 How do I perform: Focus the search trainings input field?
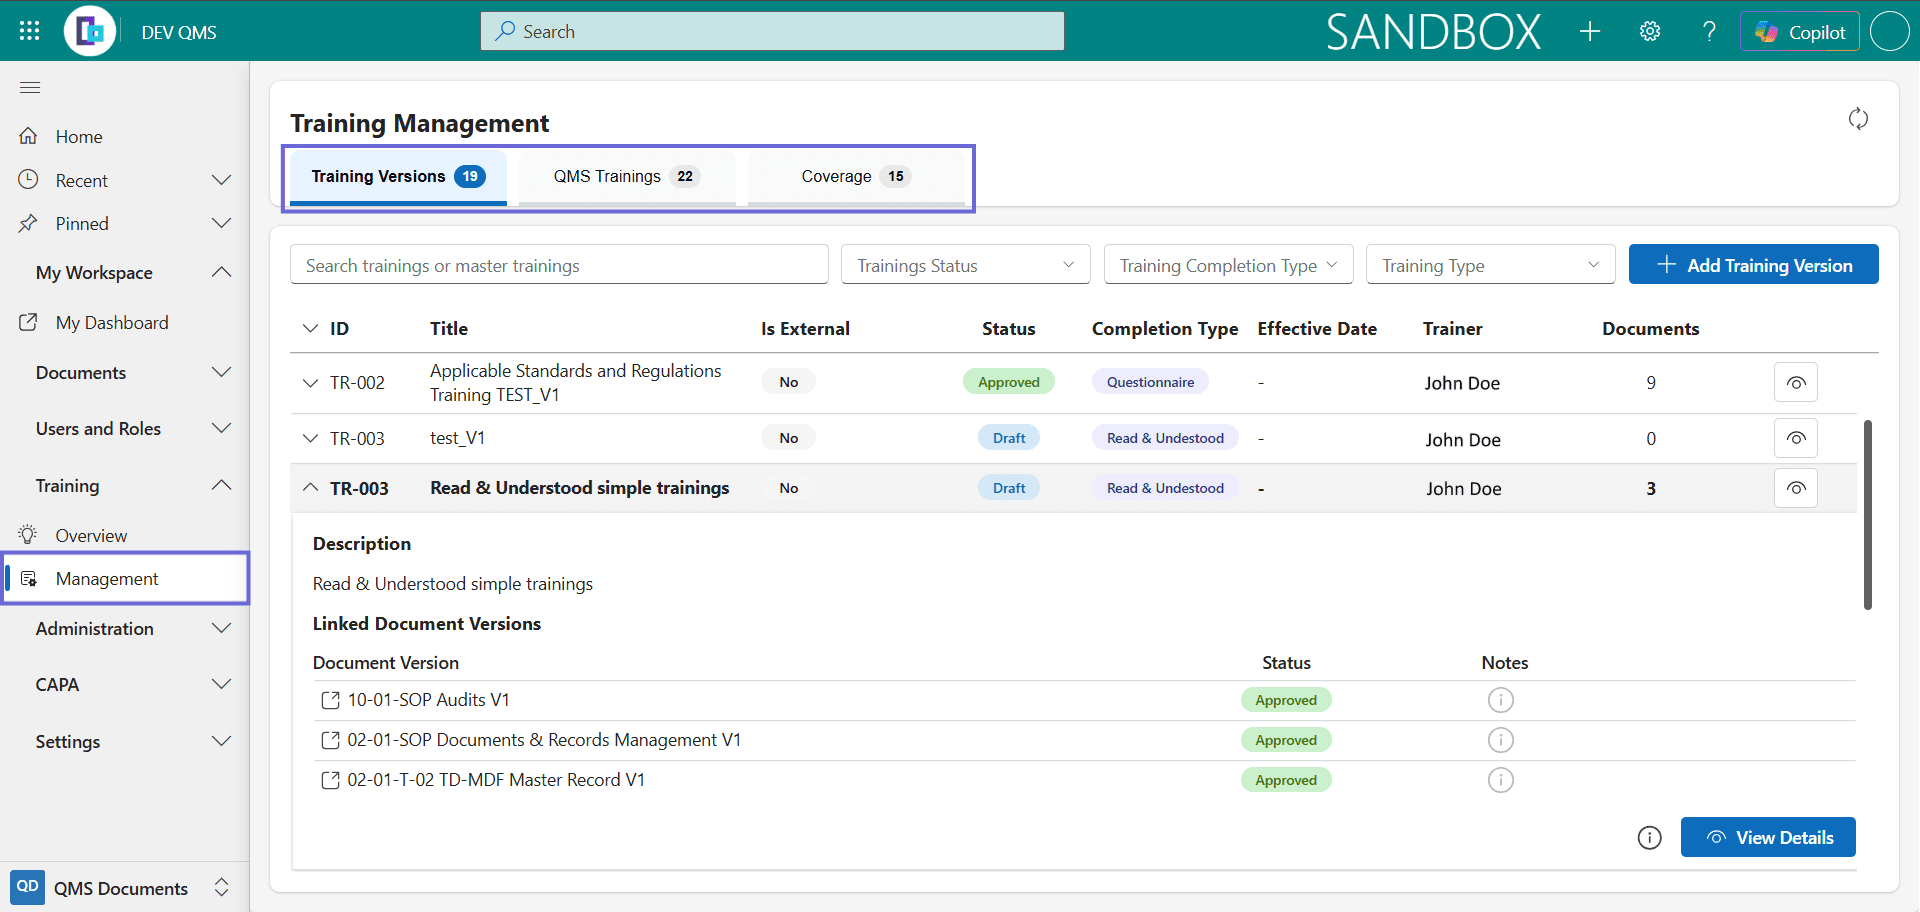(x=559, y=265)
